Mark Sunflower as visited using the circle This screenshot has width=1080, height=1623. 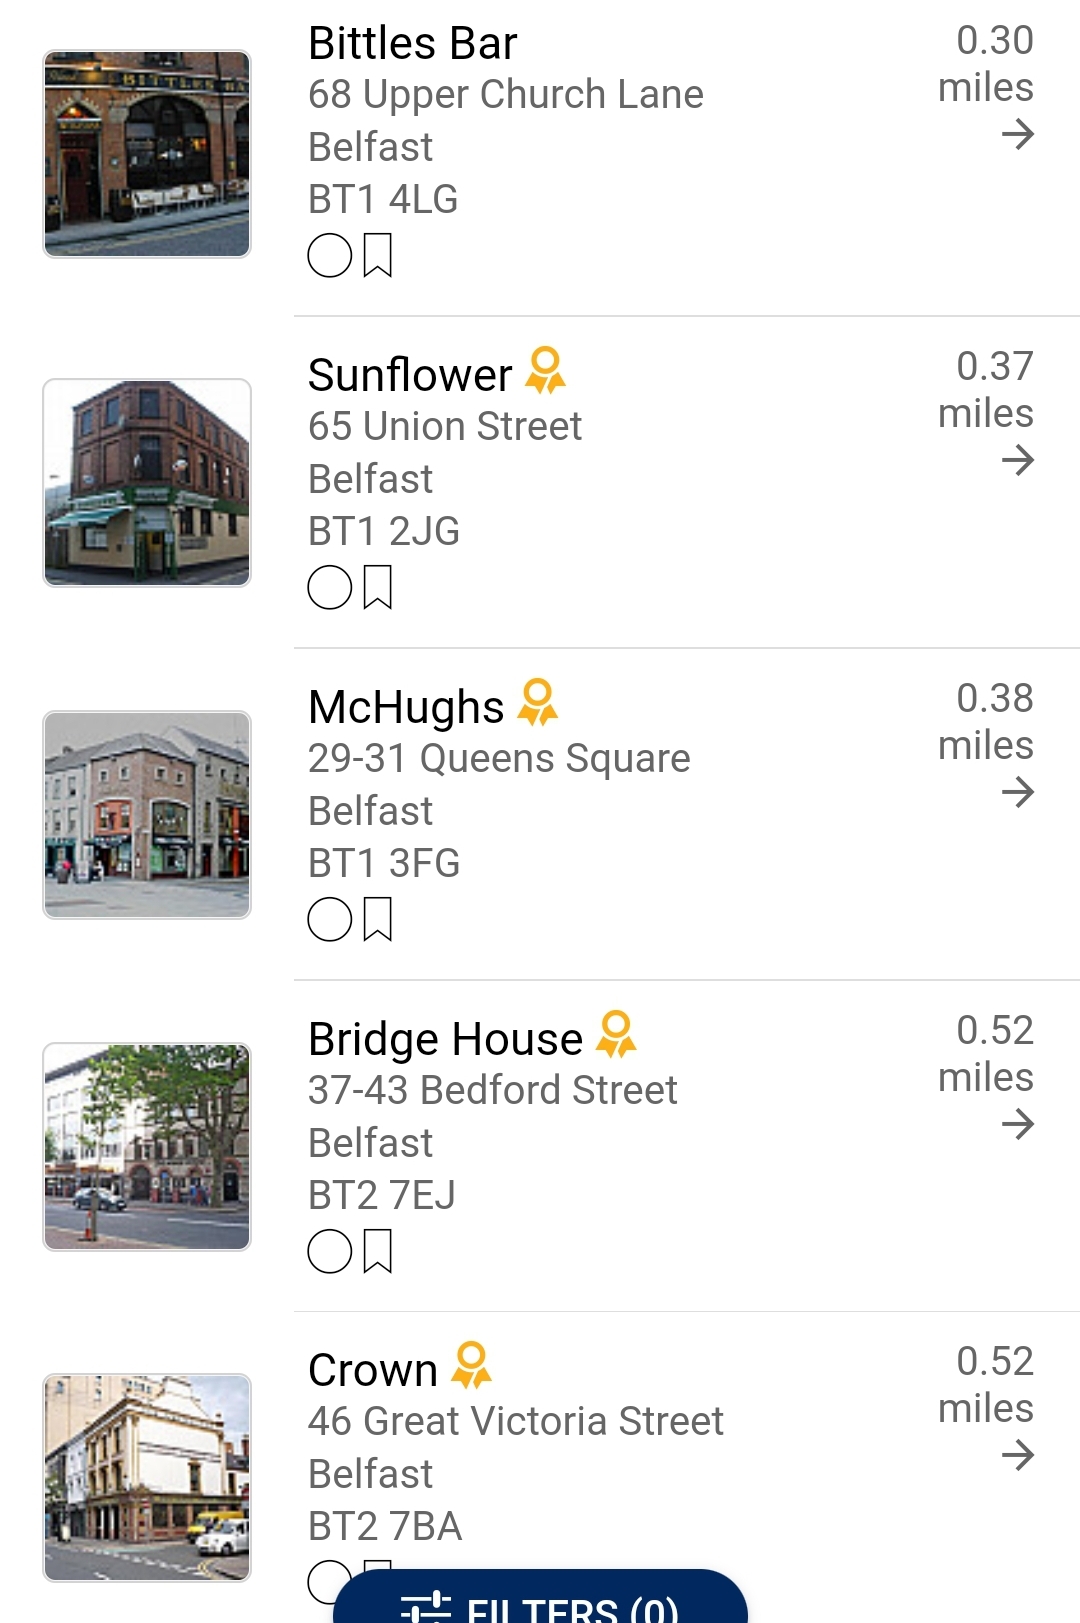click(x=330, y=587)
